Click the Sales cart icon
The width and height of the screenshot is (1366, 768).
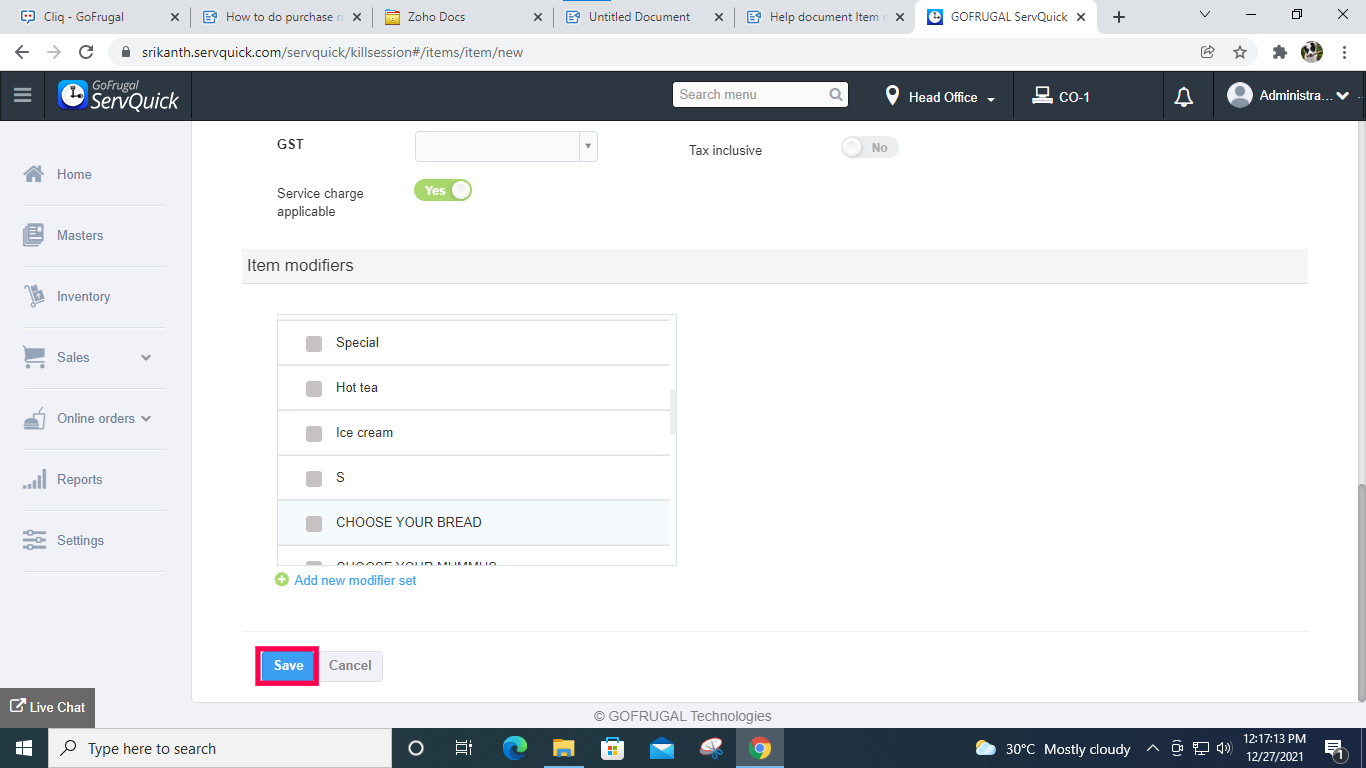pos(34,357)
